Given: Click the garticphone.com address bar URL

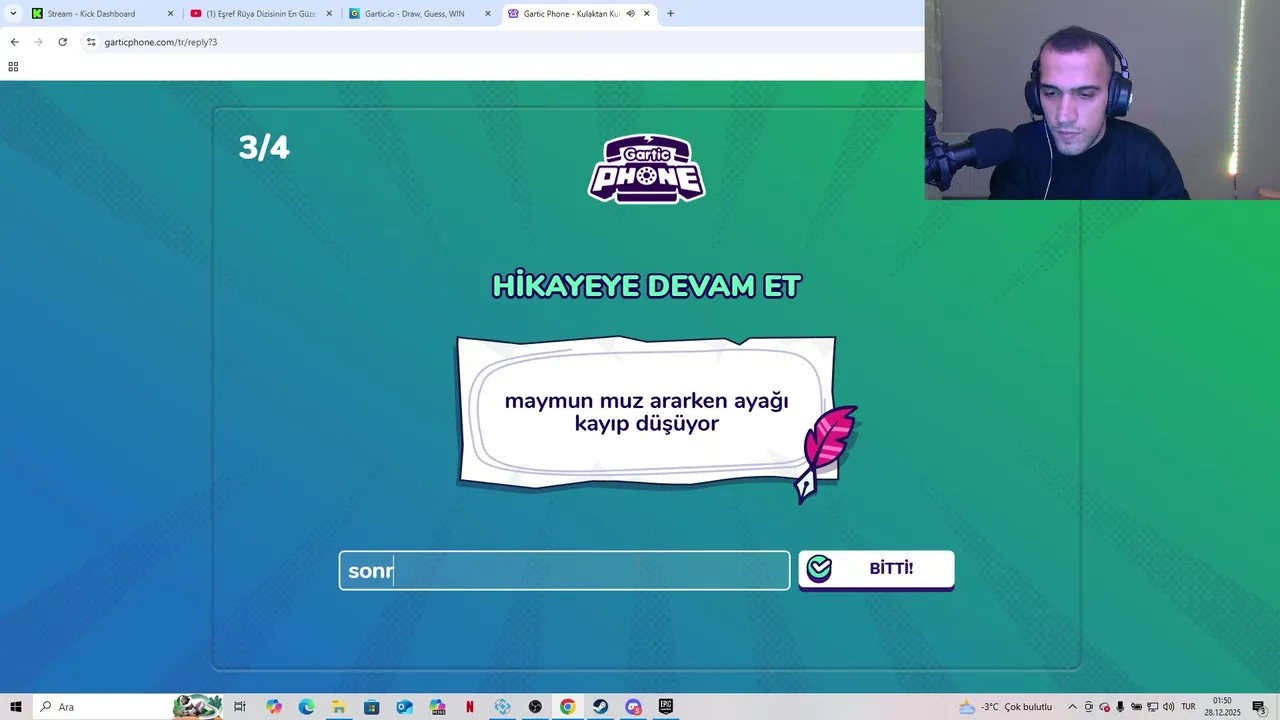Looking at the screenshot, I should (160, 42).
